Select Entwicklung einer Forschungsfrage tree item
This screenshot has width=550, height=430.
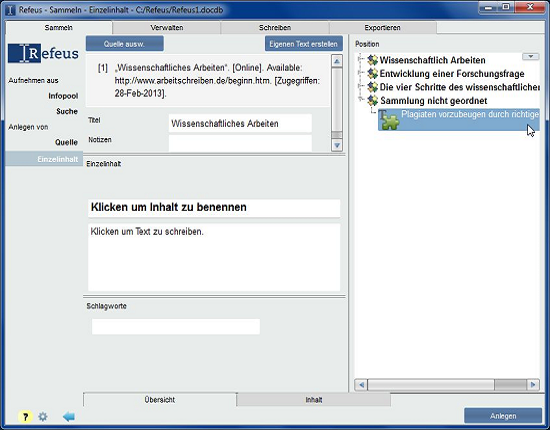(452, 74)
